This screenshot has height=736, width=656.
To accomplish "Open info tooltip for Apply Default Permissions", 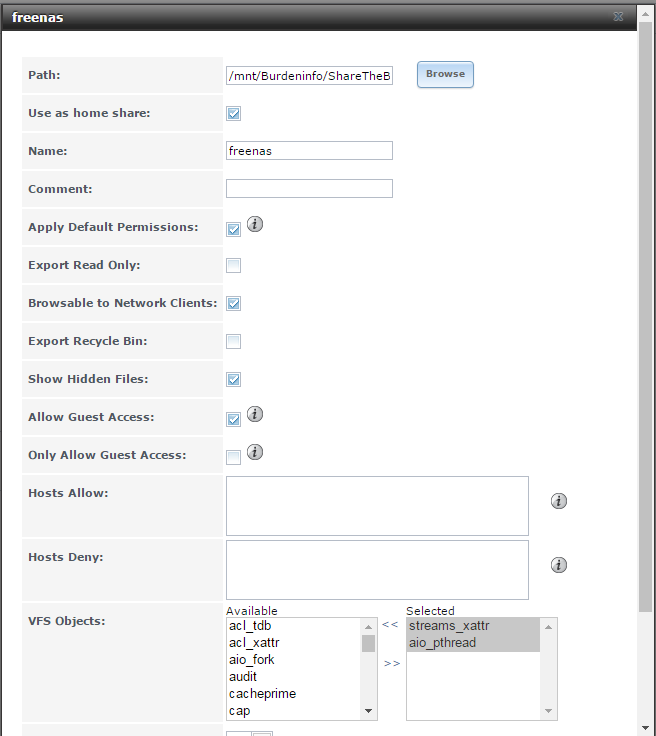I will [255, 224].
